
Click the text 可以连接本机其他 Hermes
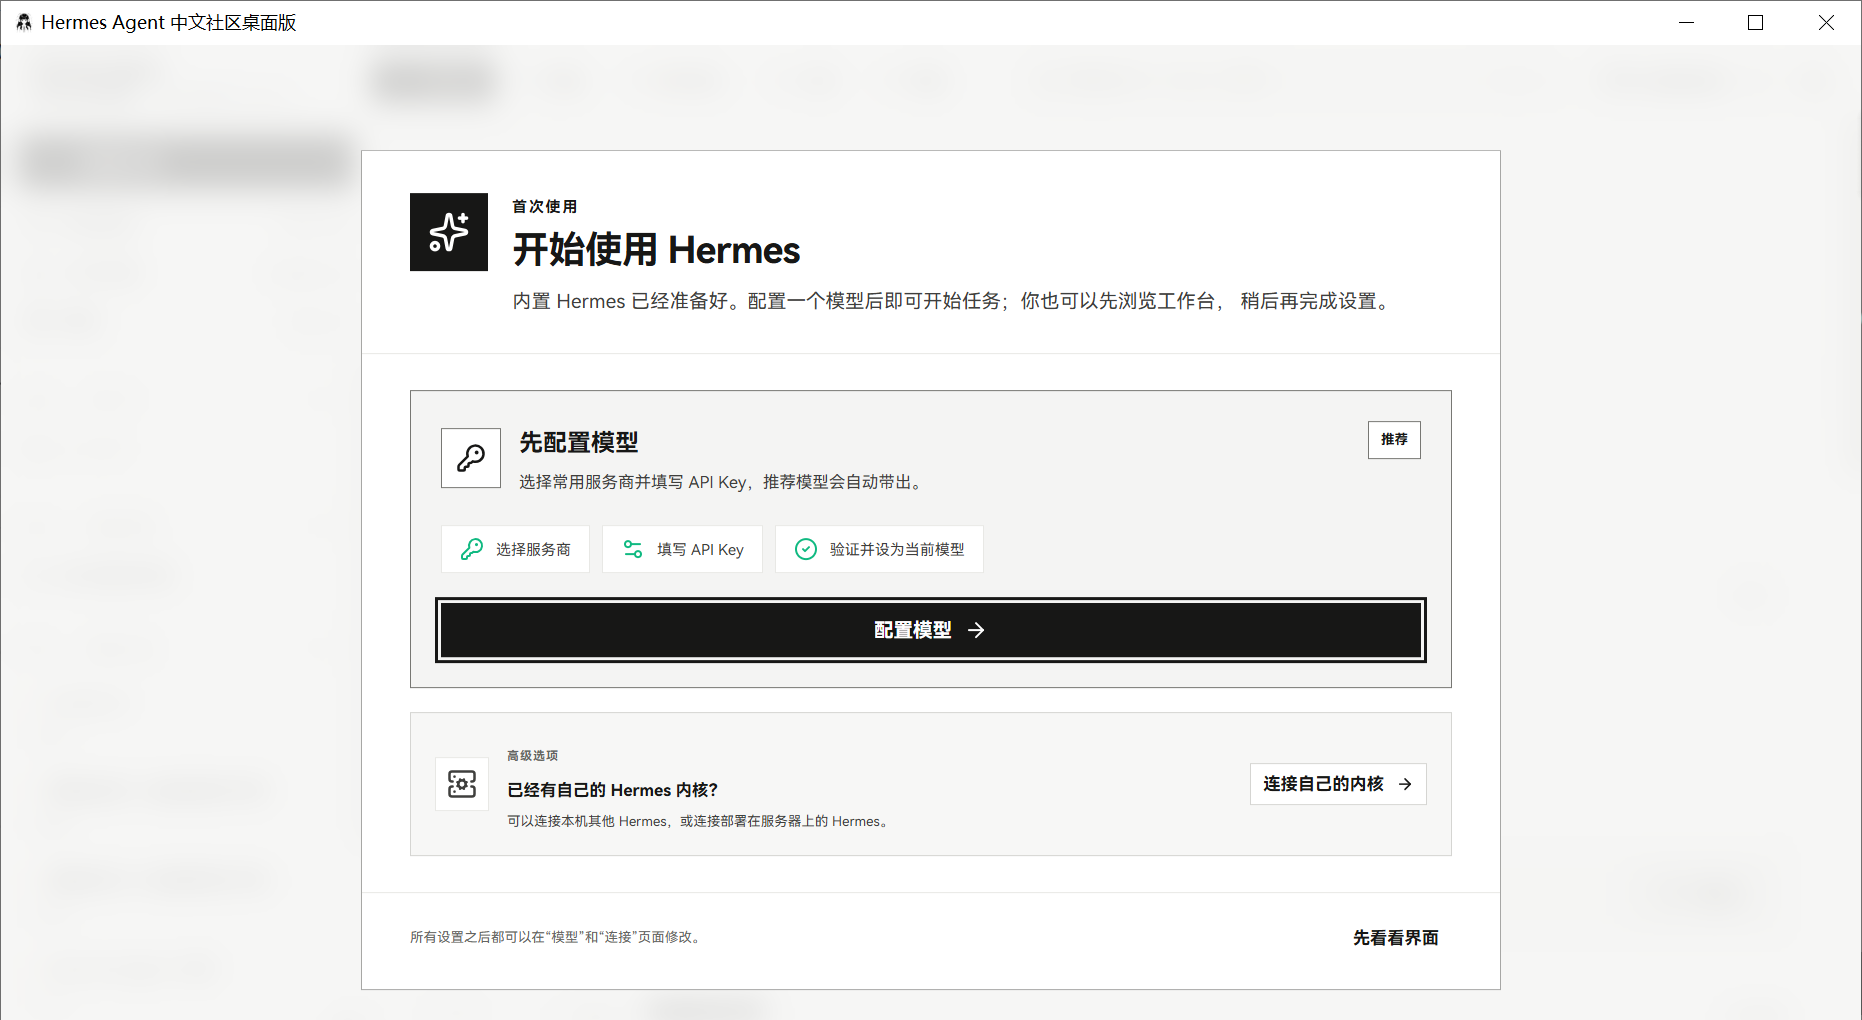point(700,821)
